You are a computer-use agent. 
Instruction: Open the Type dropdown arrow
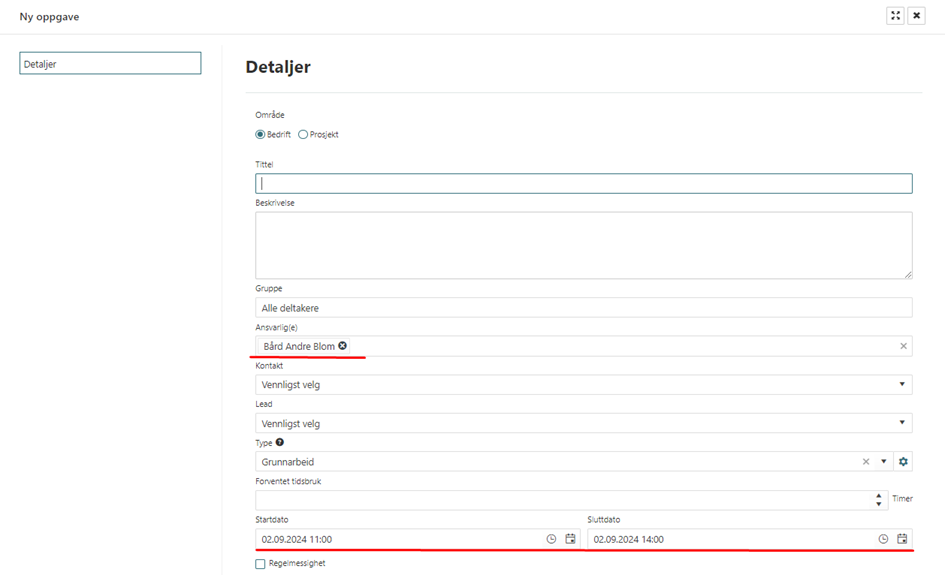pyautogui.click(x=883, y=462)
